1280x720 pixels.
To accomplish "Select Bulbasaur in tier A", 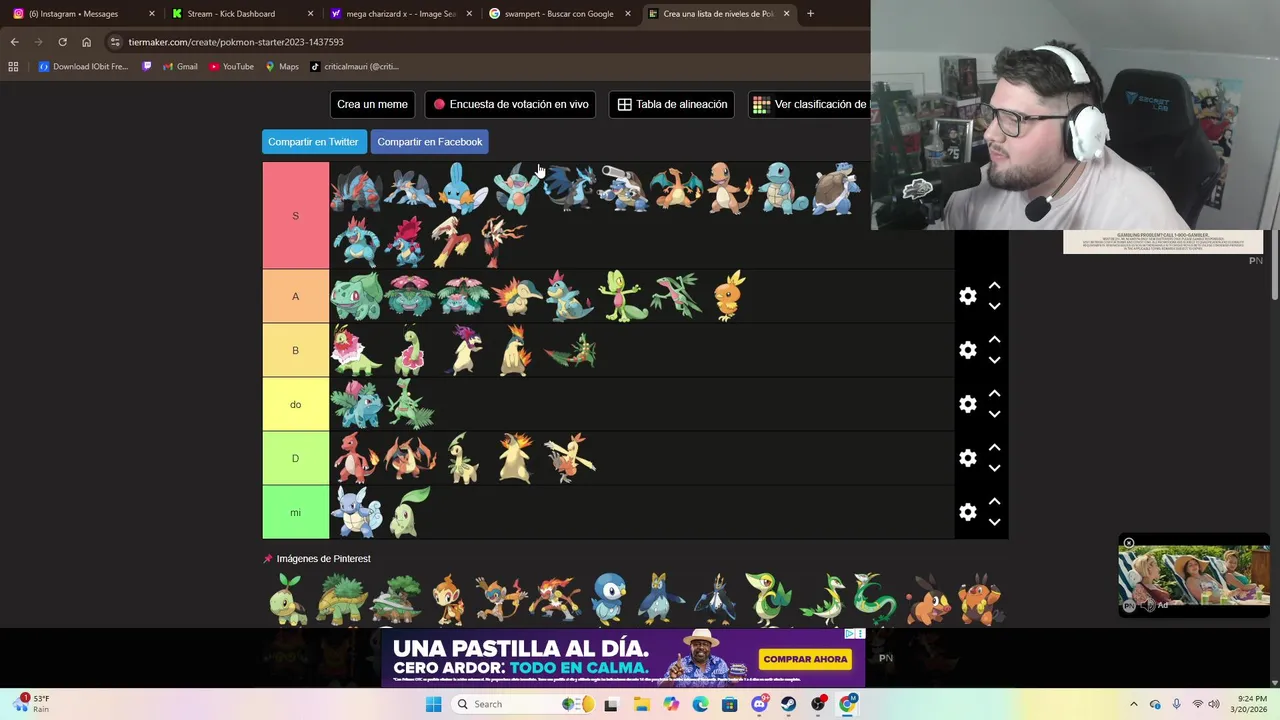I will pyautogui.click(x=357, y=296).
